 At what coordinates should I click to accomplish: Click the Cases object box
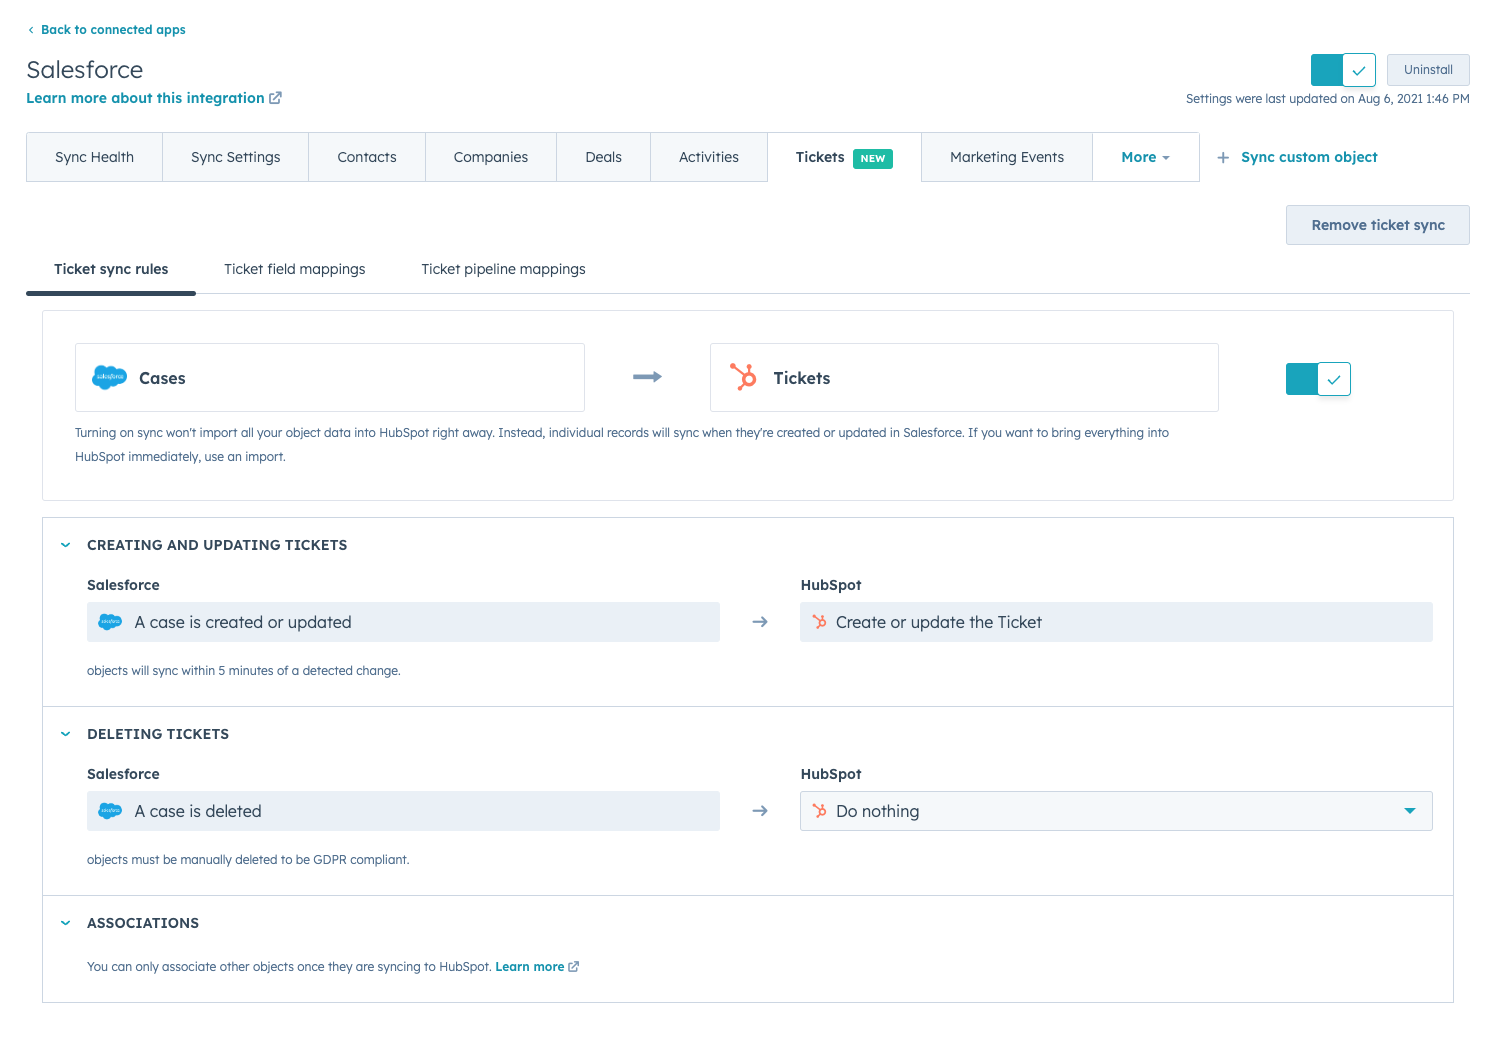coord(330,378)
